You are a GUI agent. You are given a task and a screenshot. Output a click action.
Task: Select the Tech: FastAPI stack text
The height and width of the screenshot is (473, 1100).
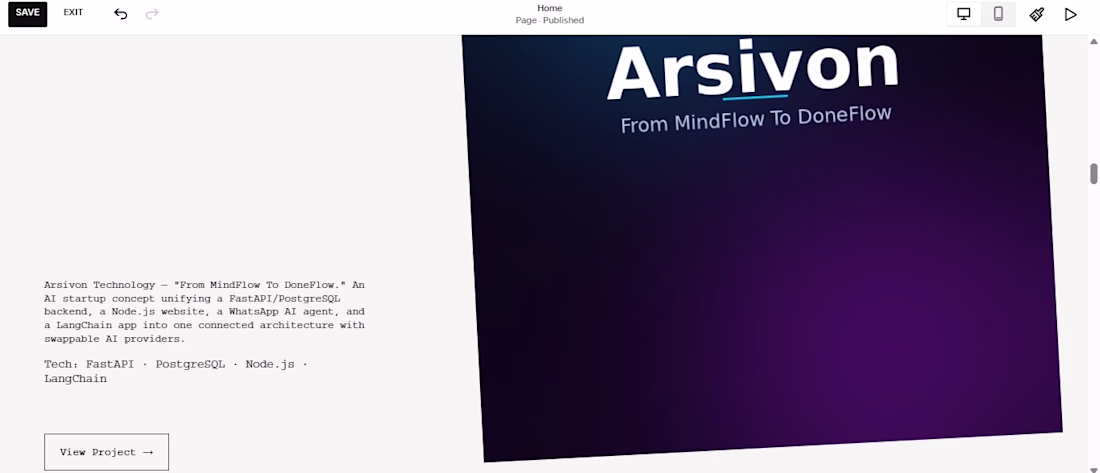pos(175,371)
